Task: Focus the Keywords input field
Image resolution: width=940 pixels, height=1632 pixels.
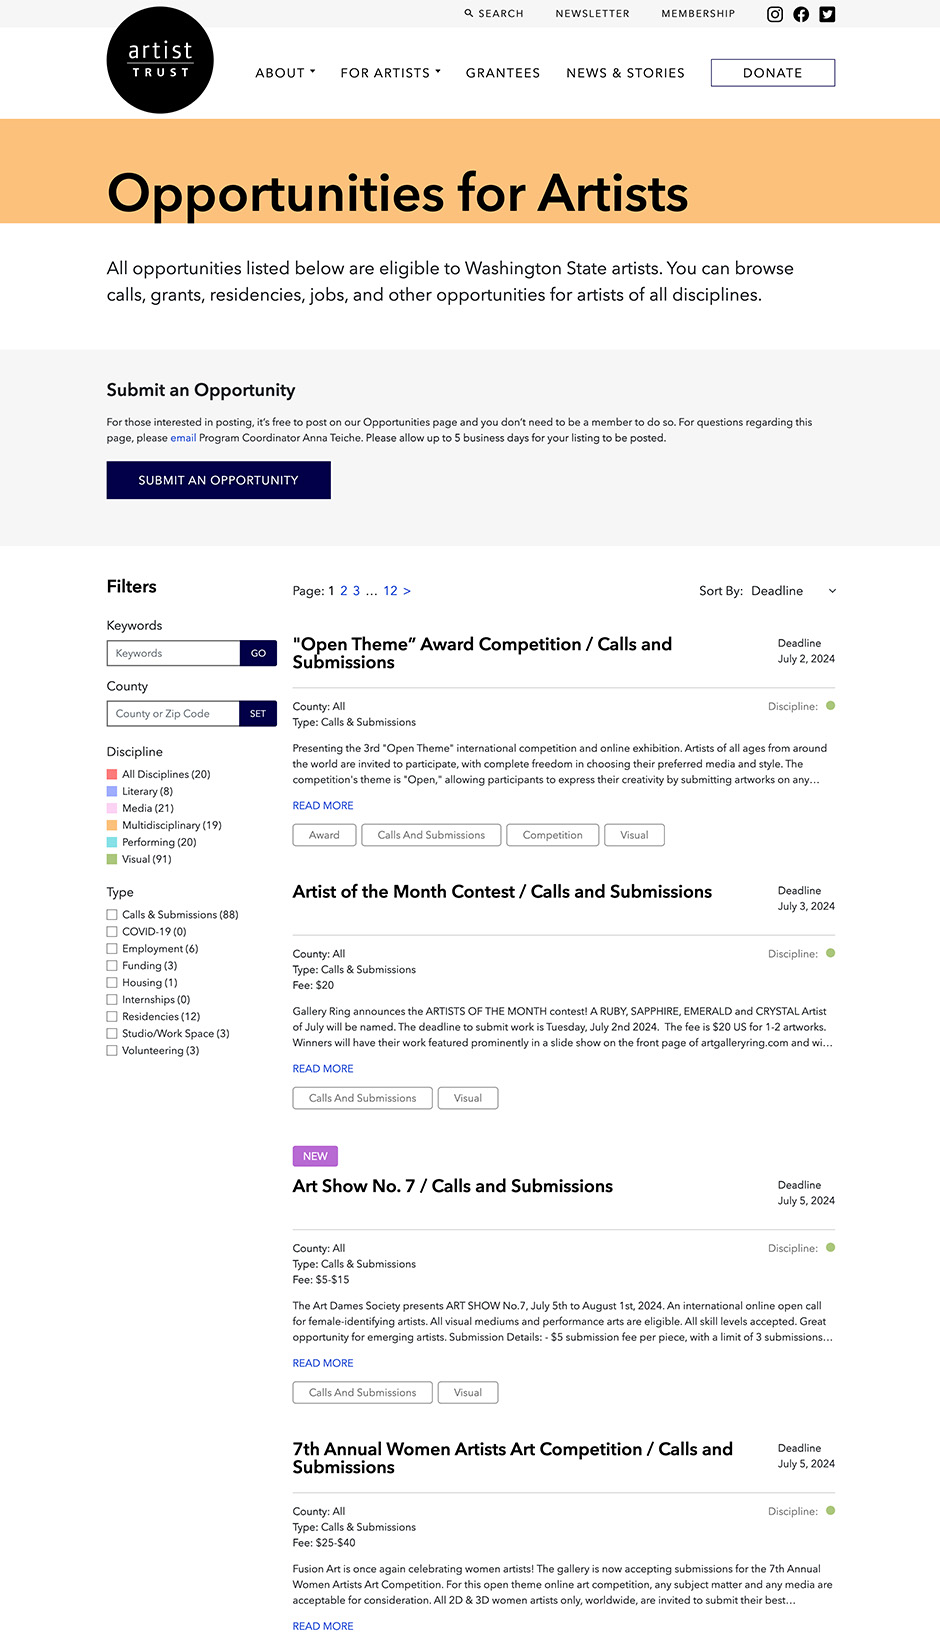Action: [173, 653]
